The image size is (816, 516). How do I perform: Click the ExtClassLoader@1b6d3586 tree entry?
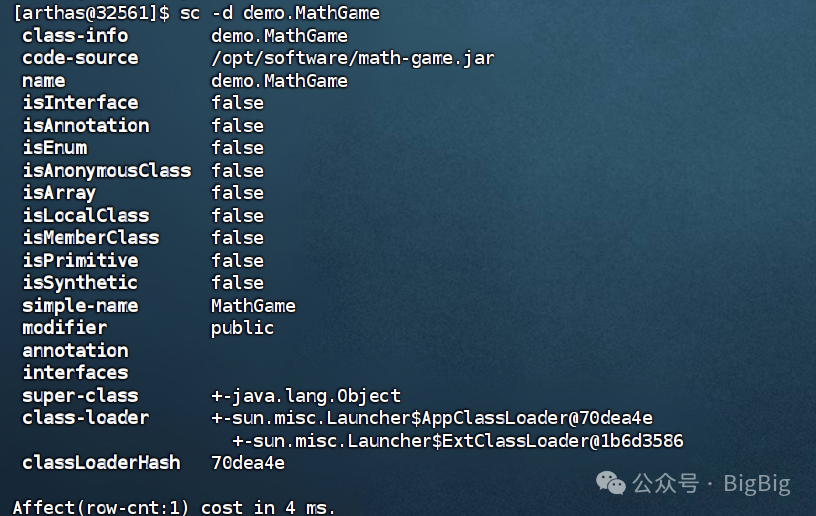click(x=457, y=441)
